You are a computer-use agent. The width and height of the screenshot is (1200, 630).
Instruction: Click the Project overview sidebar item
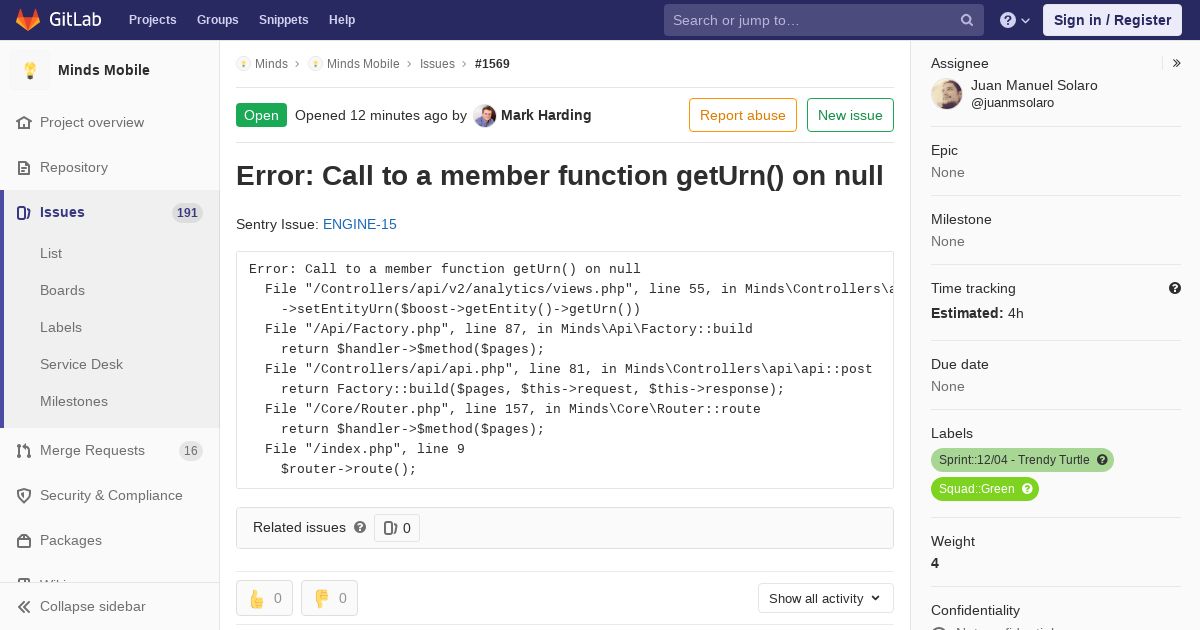110,122
